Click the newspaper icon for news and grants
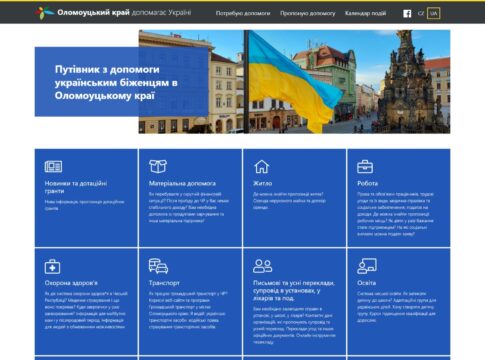 pyautogui.click(x=53, y=166)
